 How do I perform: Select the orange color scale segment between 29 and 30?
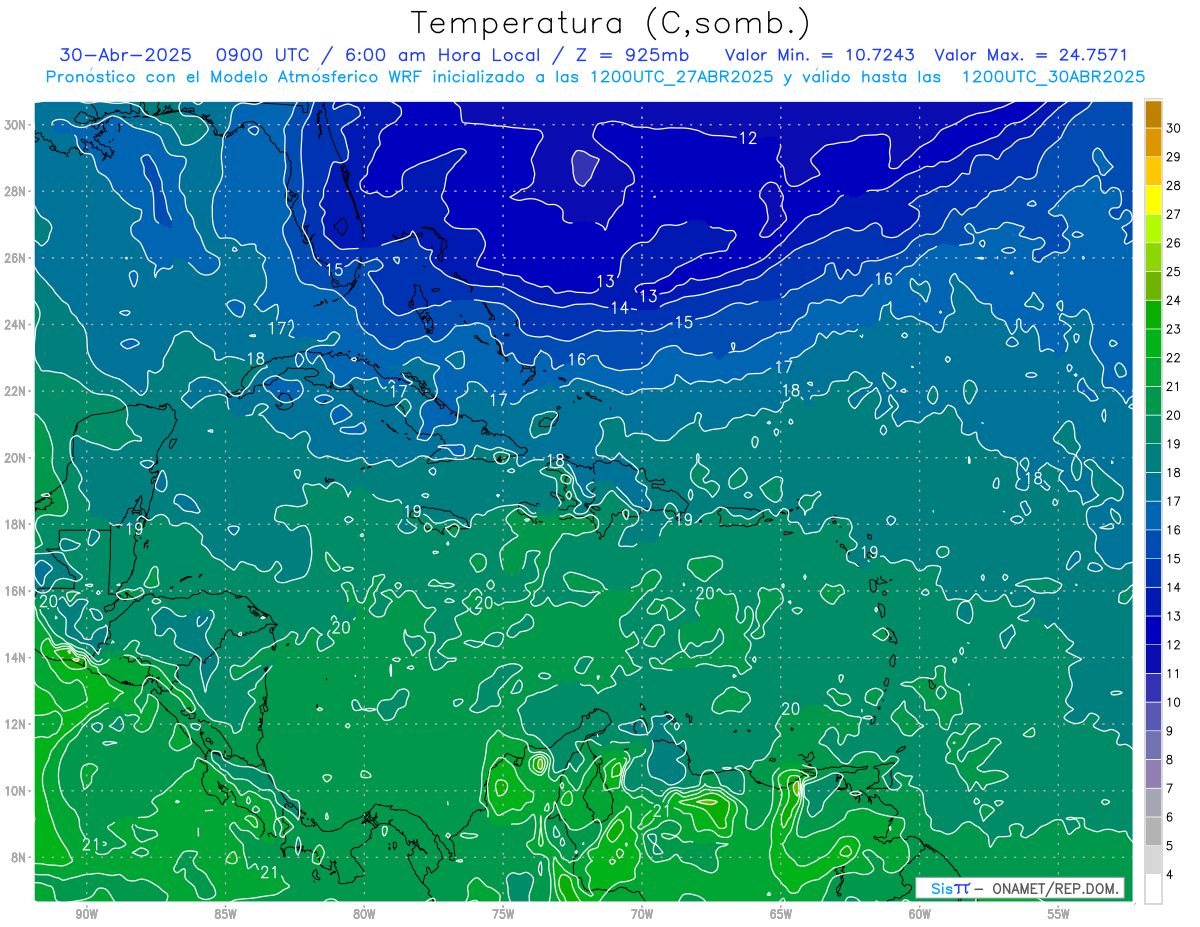pyautogui.click(x=1153, y=142)
